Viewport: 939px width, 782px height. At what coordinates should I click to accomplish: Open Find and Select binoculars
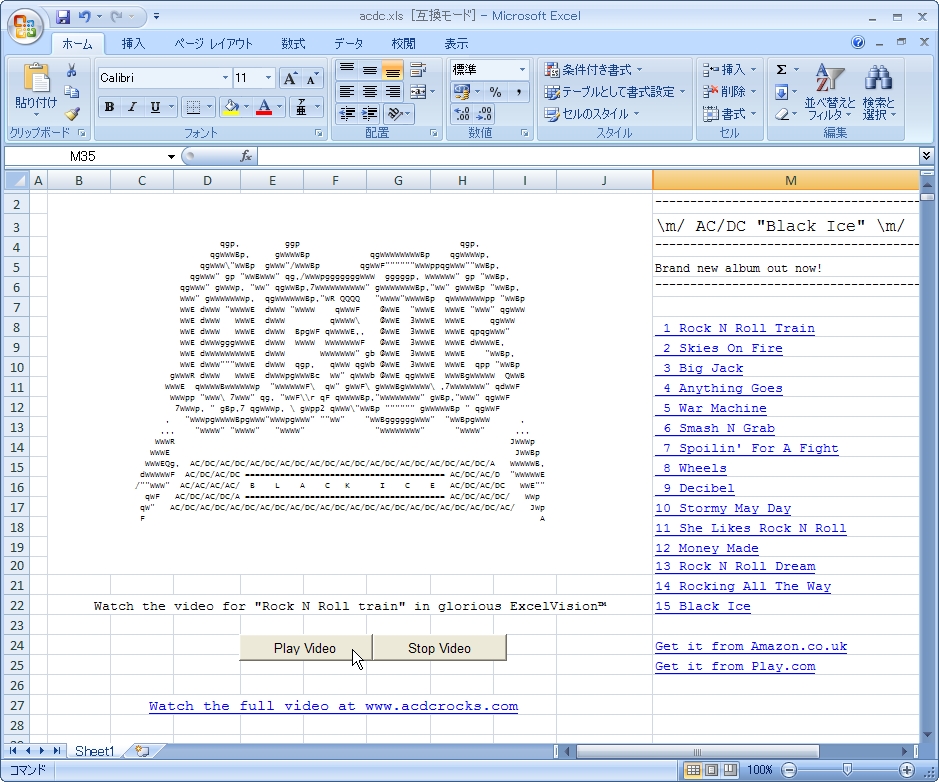coord(879,91)
